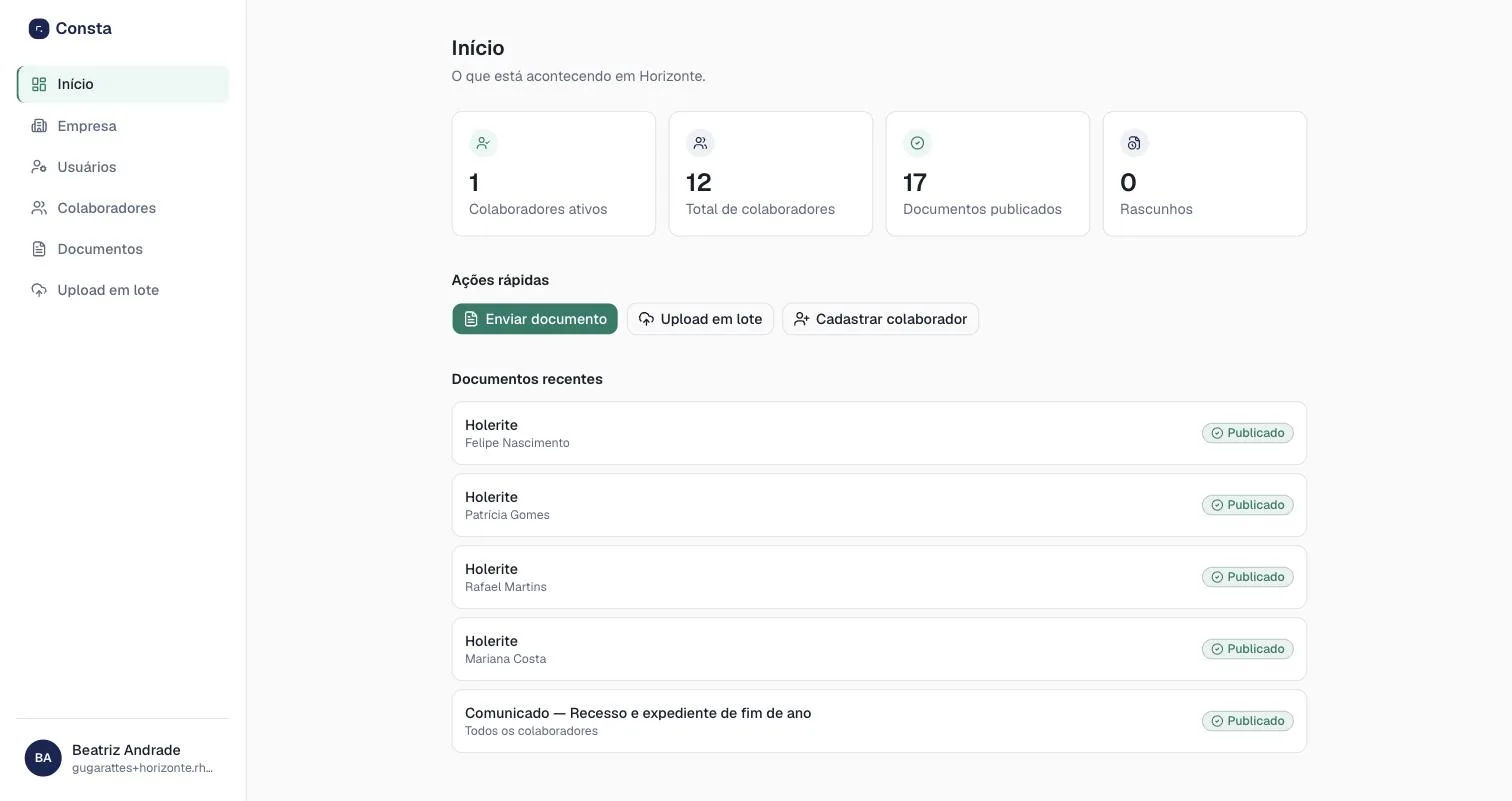Screen dimensions: 1512x801
Task: Click the Empresa building icon
Action: 39,126
